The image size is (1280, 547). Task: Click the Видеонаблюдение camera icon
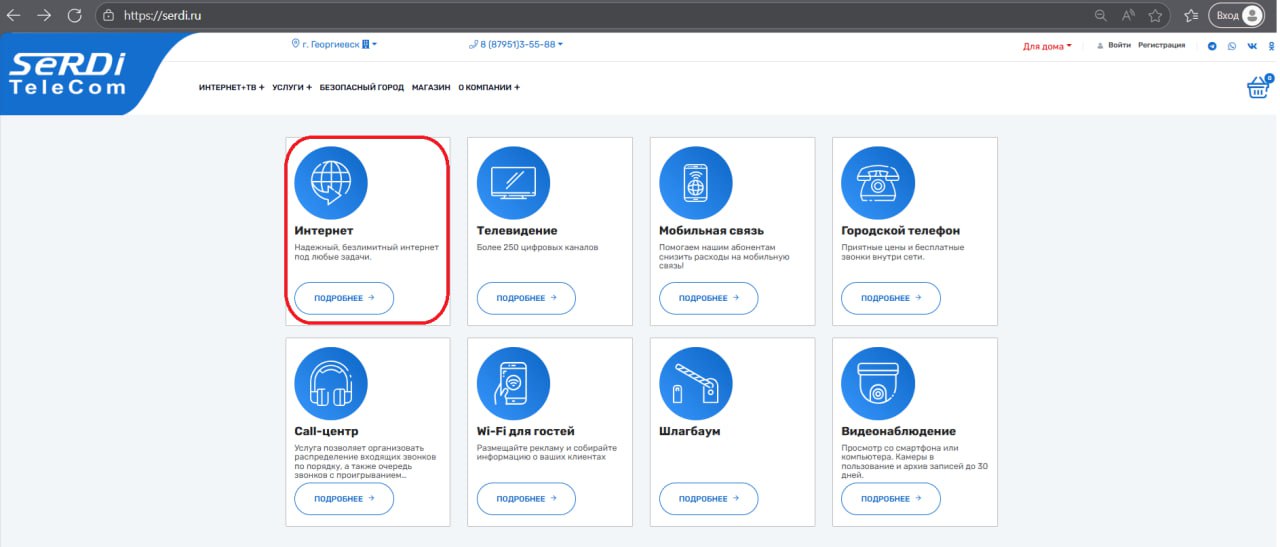point(877,383)
